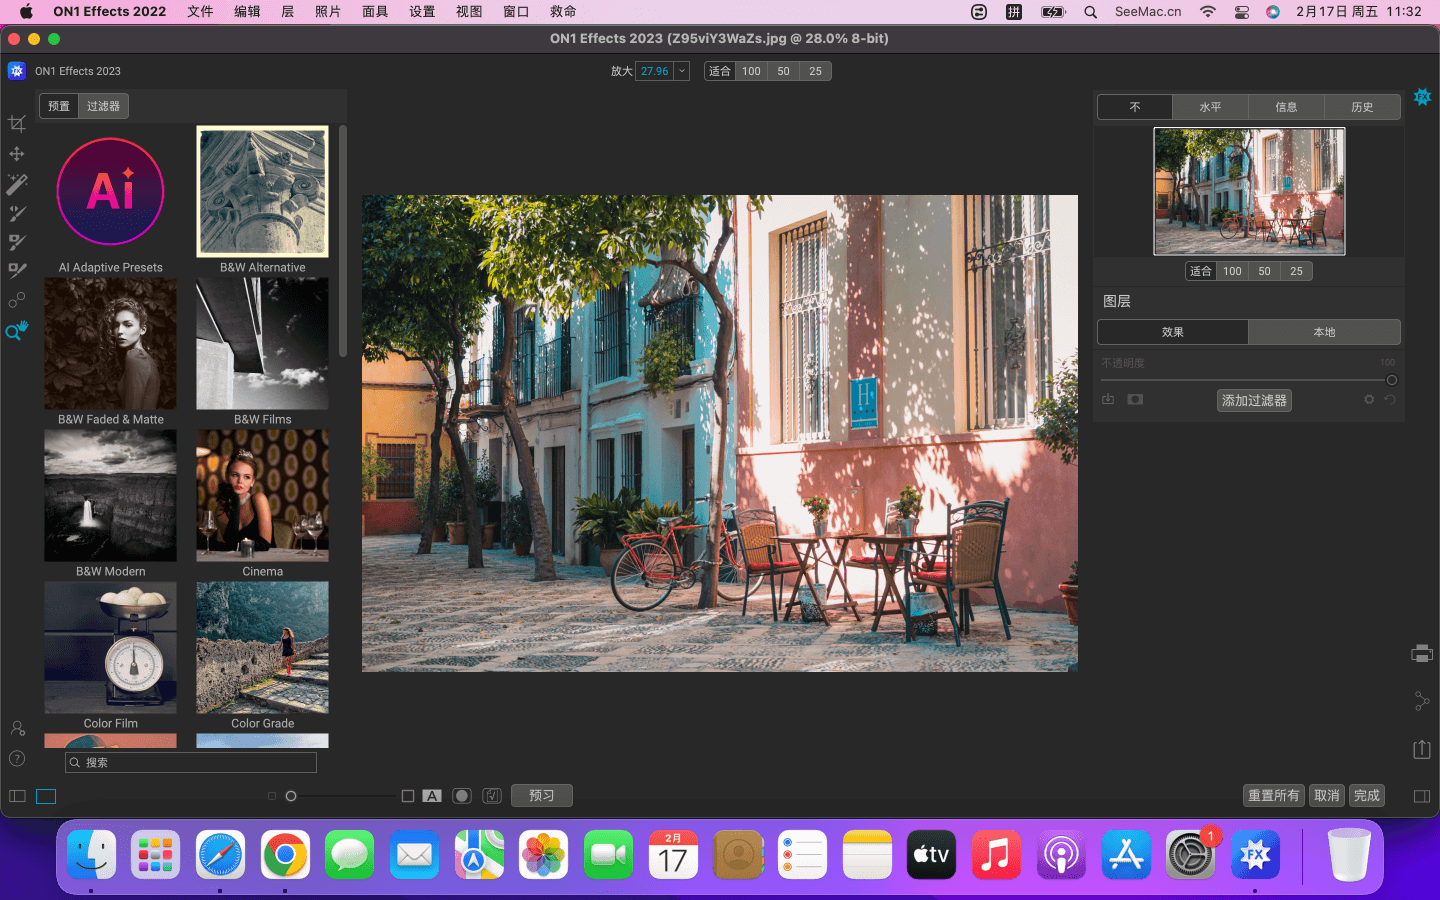Click the 添加过滤器 button
1440x900 pixels.
pyautogui.click(x=1254, y=400)
